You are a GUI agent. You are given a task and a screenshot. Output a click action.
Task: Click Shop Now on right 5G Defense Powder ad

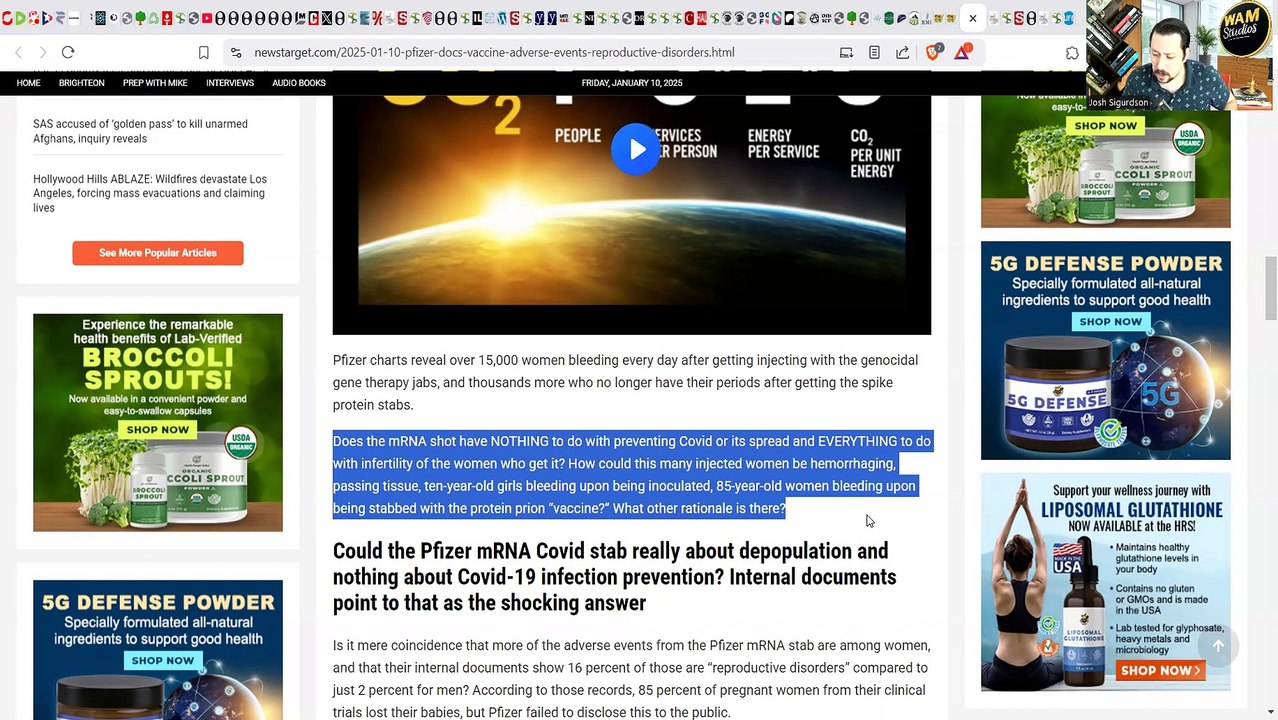[x=1110, y=321]
